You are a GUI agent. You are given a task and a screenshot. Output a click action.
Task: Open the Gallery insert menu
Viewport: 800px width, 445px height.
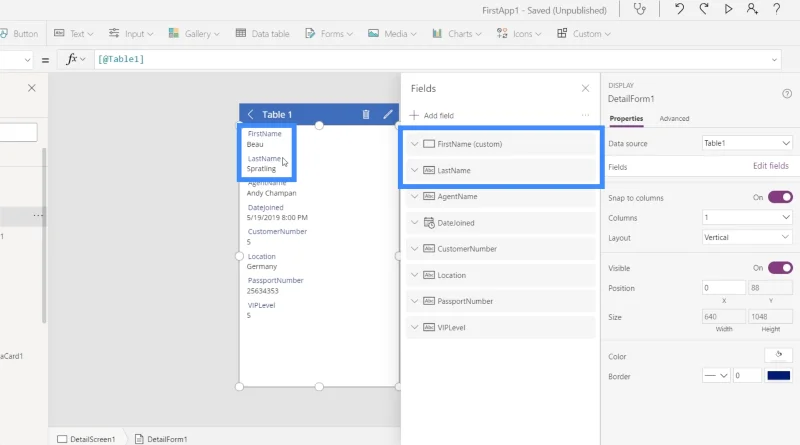pyautogui.click(x=194, y=34)
